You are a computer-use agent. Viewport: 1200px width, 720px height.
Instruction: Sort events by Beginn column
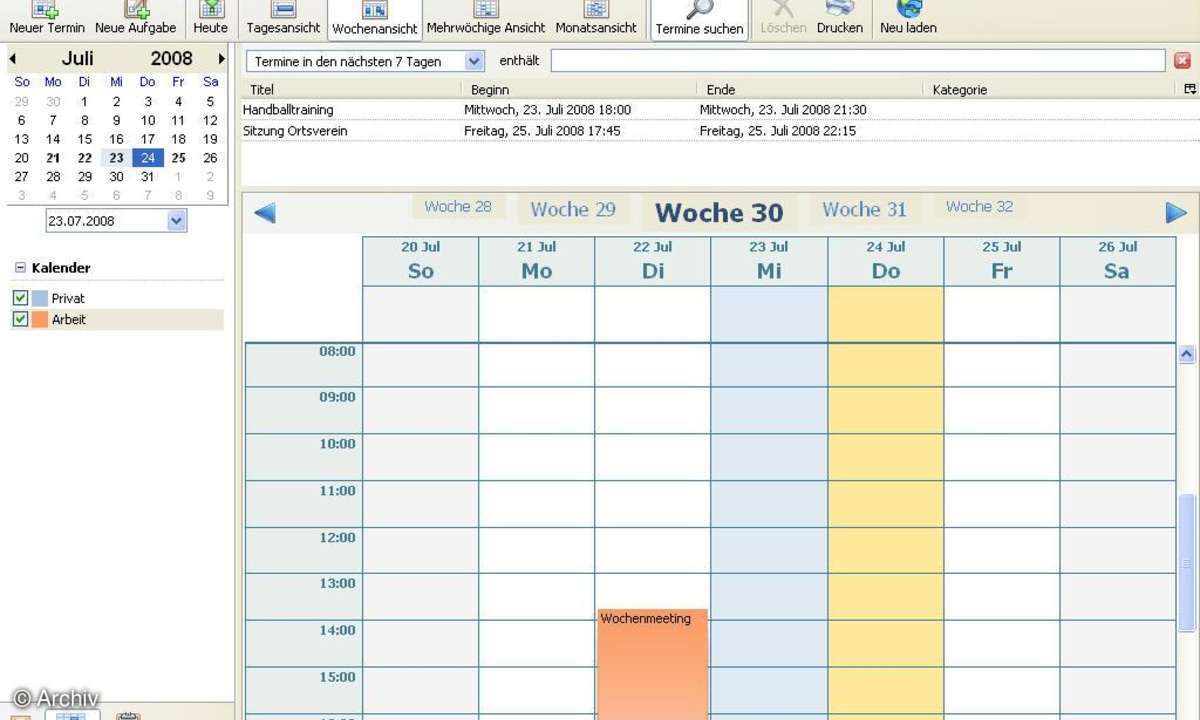point(581,89)
